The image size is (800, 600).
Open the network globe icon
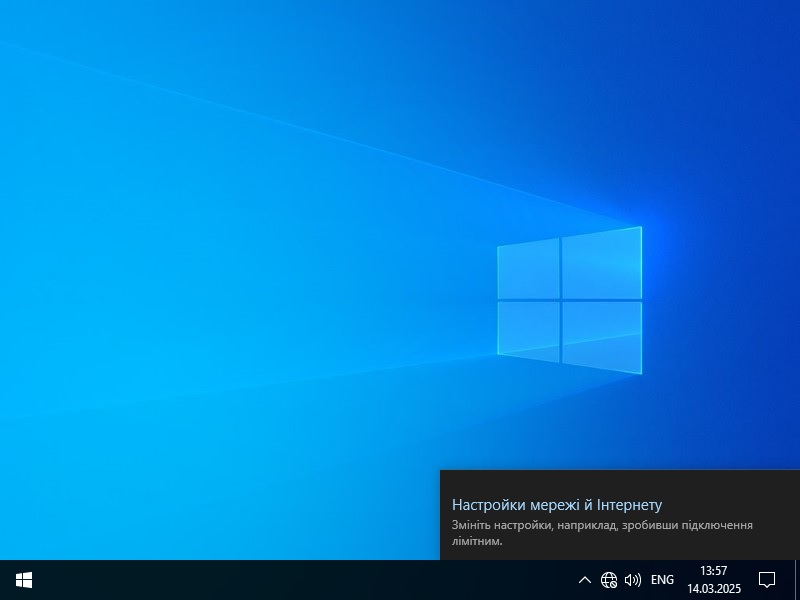[x=608, y=580]
